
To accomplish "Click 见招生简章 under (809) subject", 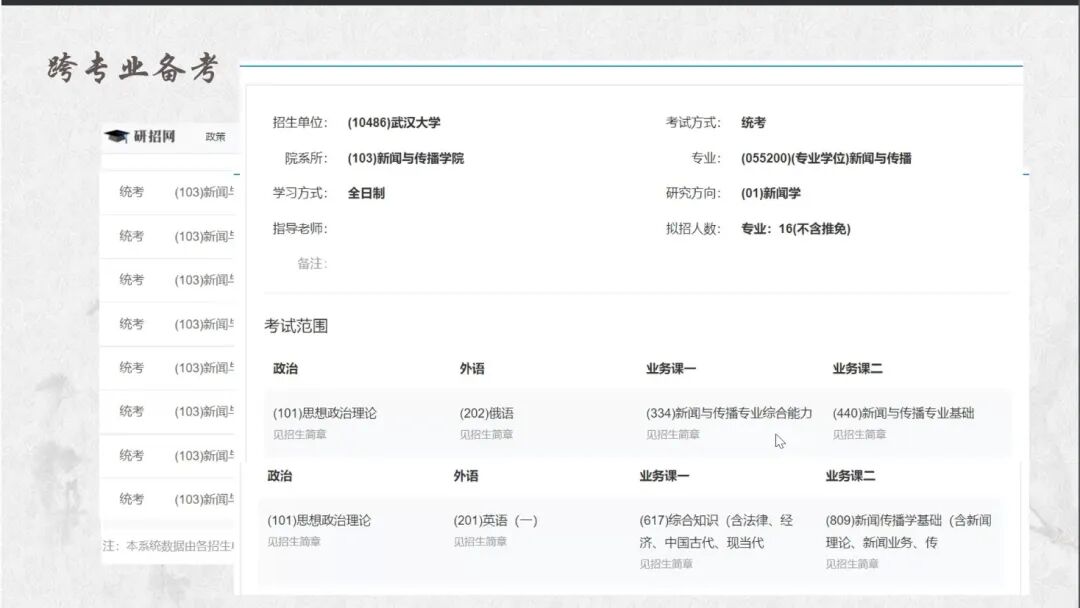I will click(852, 564).
